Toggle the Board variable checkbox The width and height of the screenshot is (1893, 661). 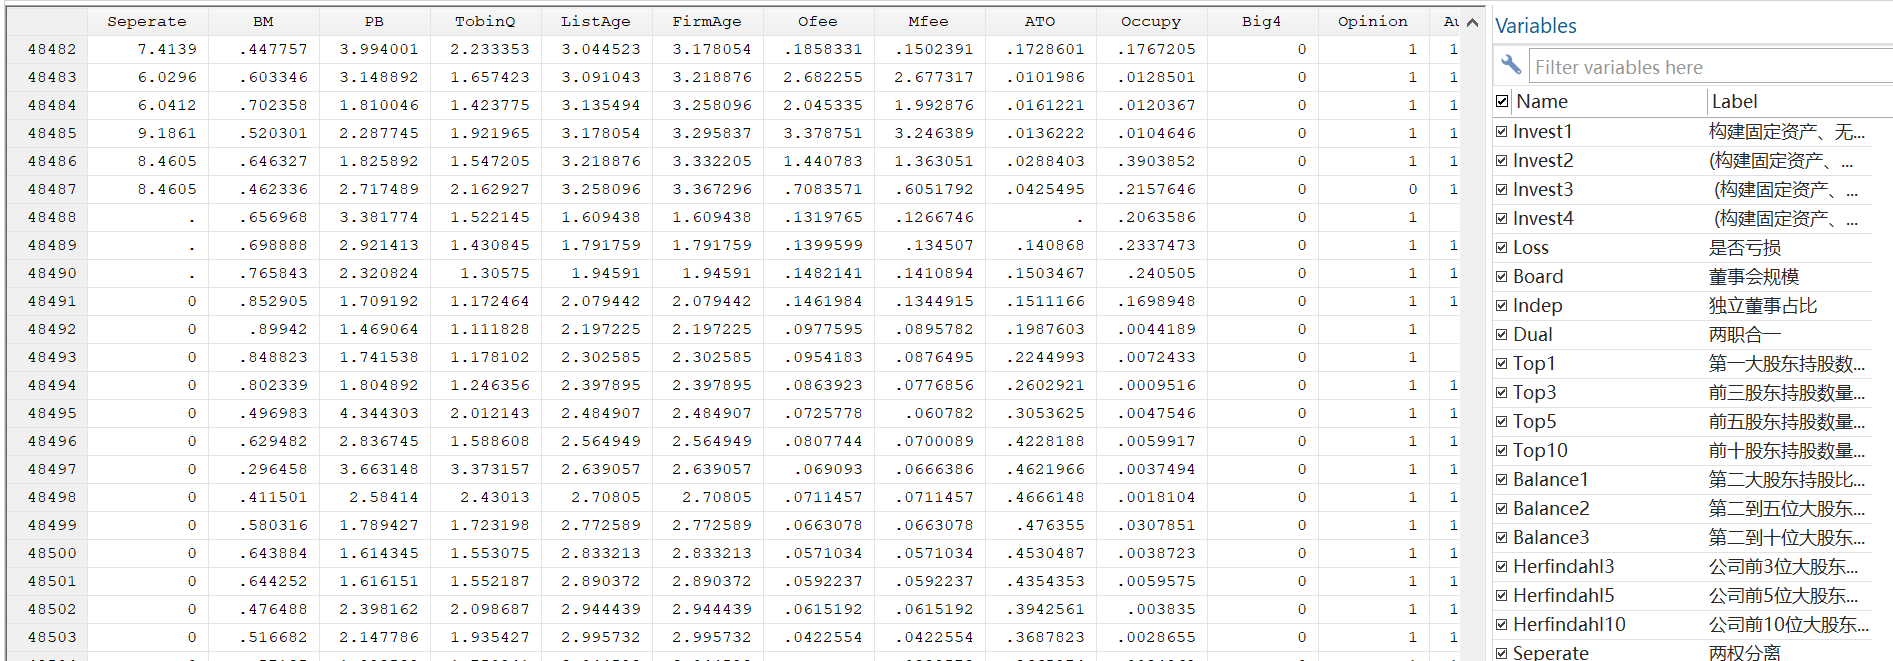tap(1502, 276)
